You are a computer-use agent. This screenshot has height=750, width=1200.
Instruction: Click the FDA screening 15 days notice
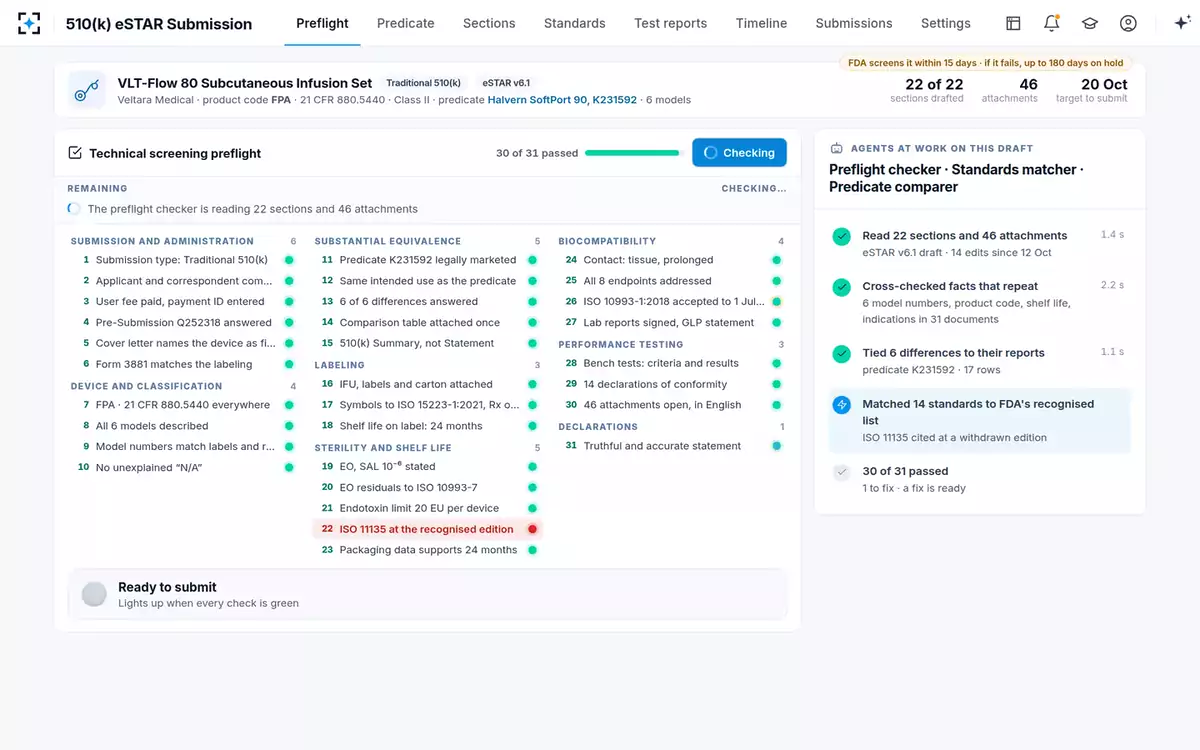pos(985,63)
